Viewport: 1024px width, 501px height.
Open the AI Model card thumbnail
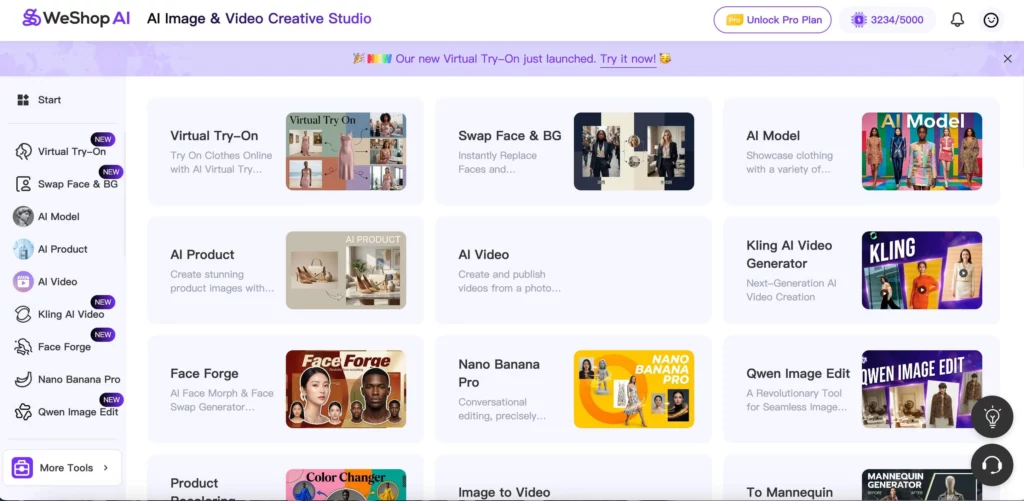(921, 151)
